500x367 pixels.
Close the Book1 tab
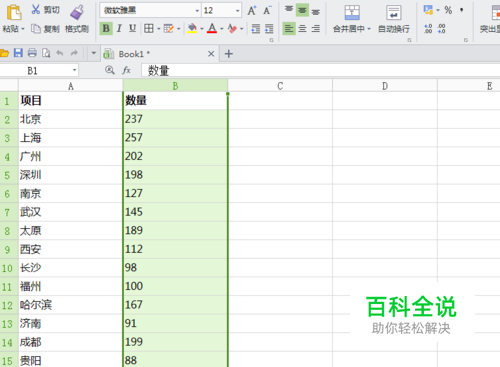pyautogui.click(x=211, y=54)
